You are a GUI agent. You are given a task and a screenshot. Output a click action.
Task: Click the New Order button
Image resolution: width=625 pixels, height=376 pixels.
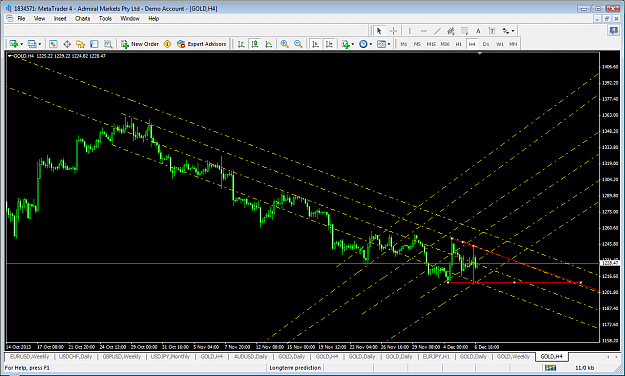pyautogui.click(x=140, y=44)
